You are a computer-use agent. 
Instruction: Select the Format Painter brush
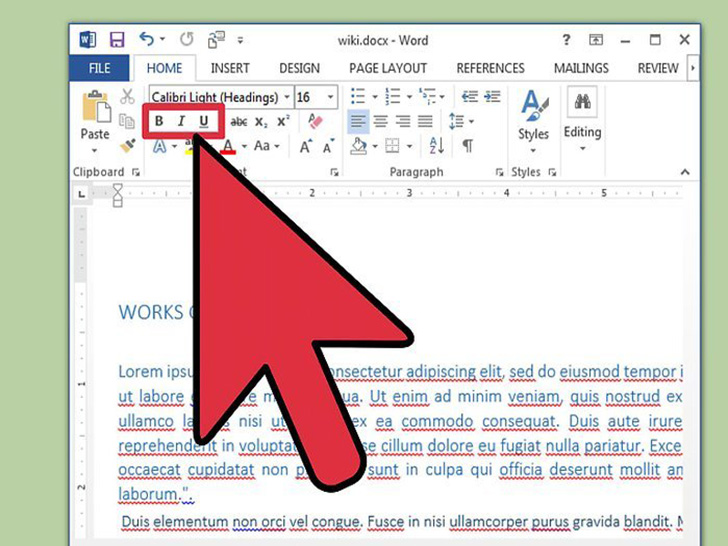128,145
